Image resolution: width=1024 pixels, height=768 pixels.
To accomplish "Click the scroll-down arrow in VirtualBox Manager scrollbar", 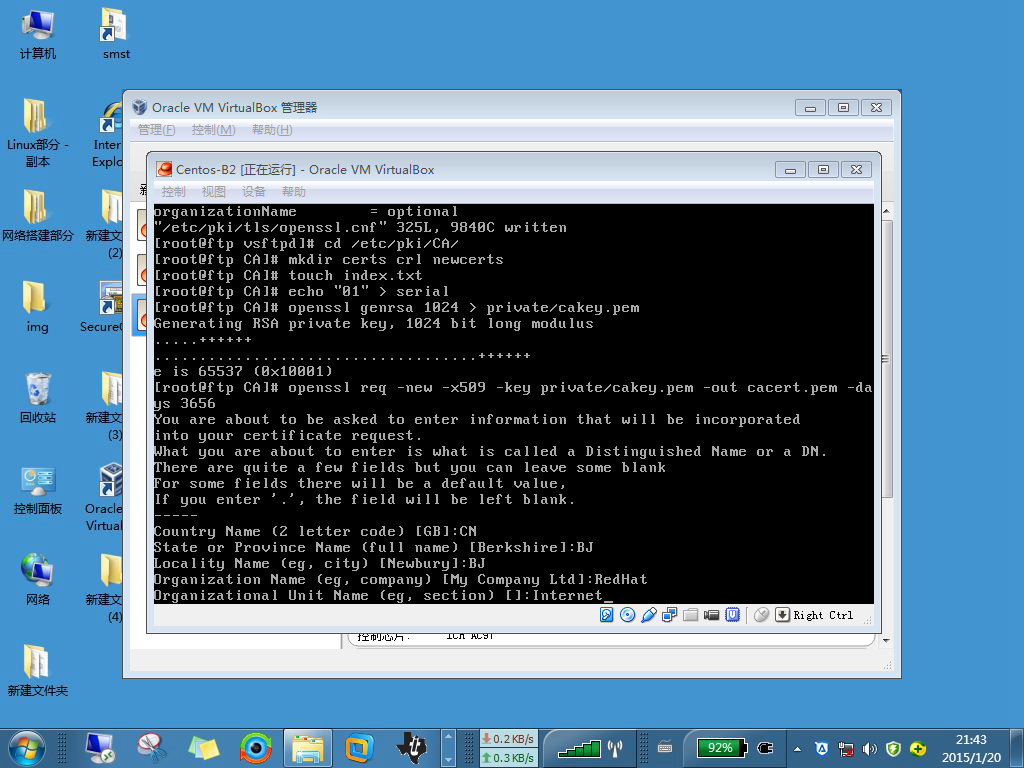I will click(886, 641).
